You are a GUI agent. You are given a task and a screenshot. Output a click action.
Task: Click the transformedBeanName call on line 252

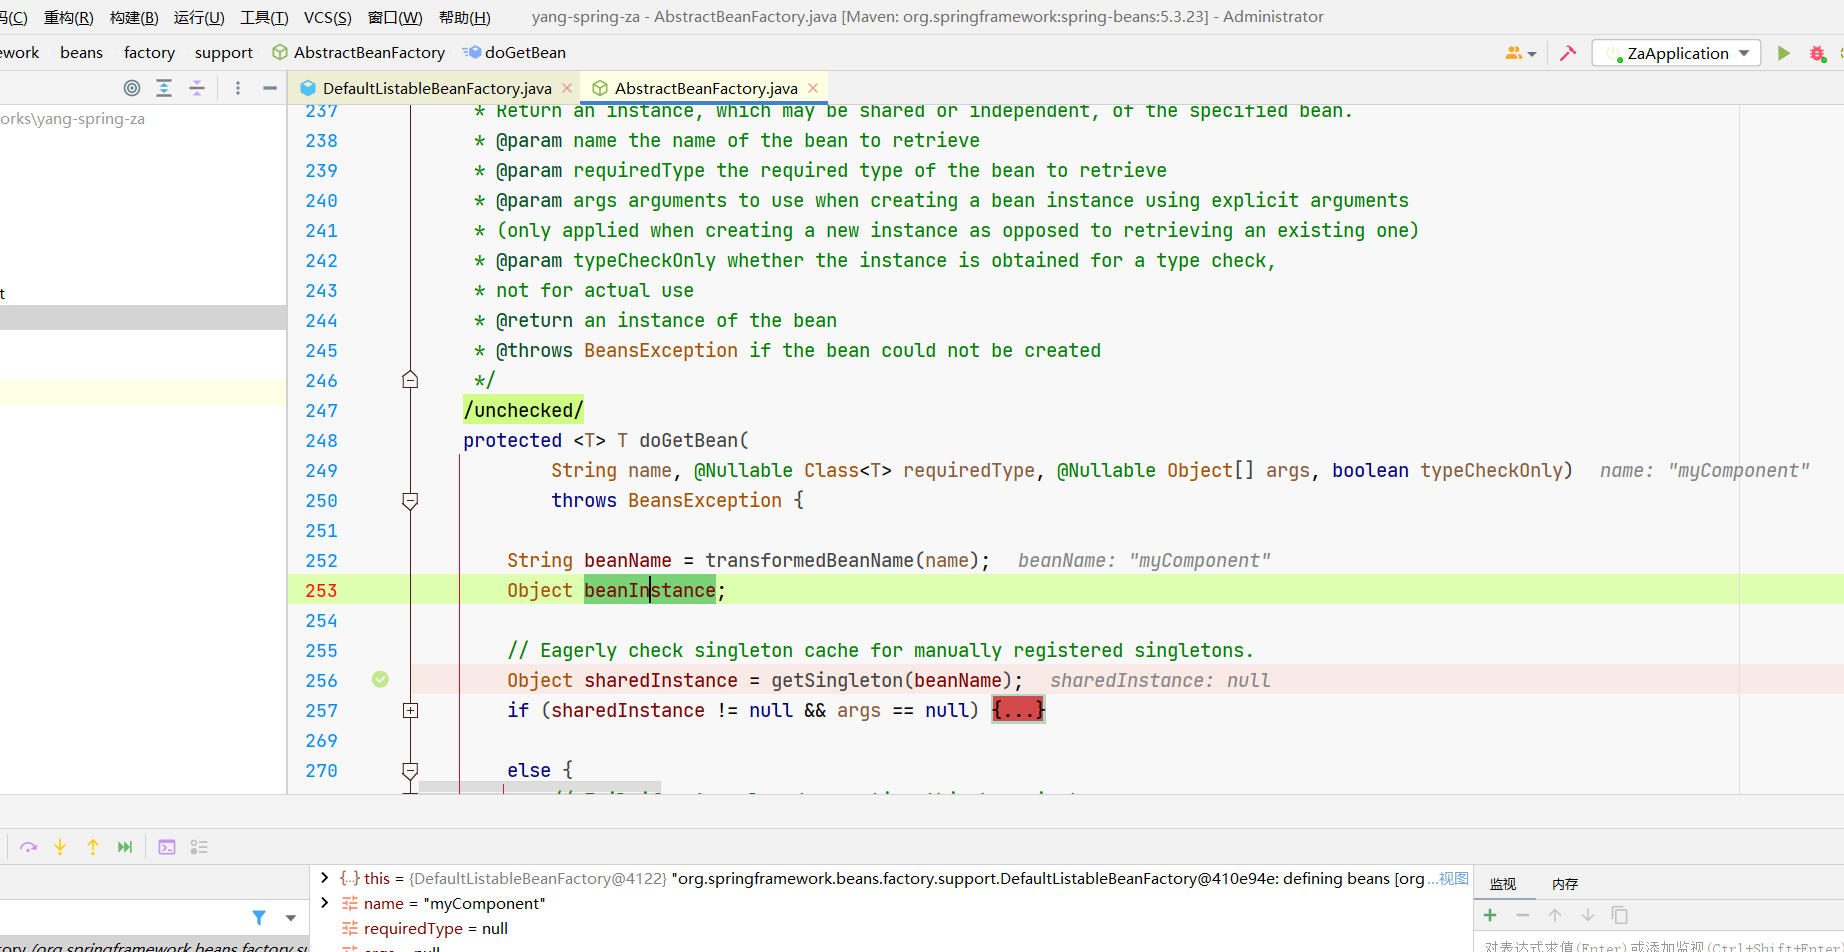point(810,560)
